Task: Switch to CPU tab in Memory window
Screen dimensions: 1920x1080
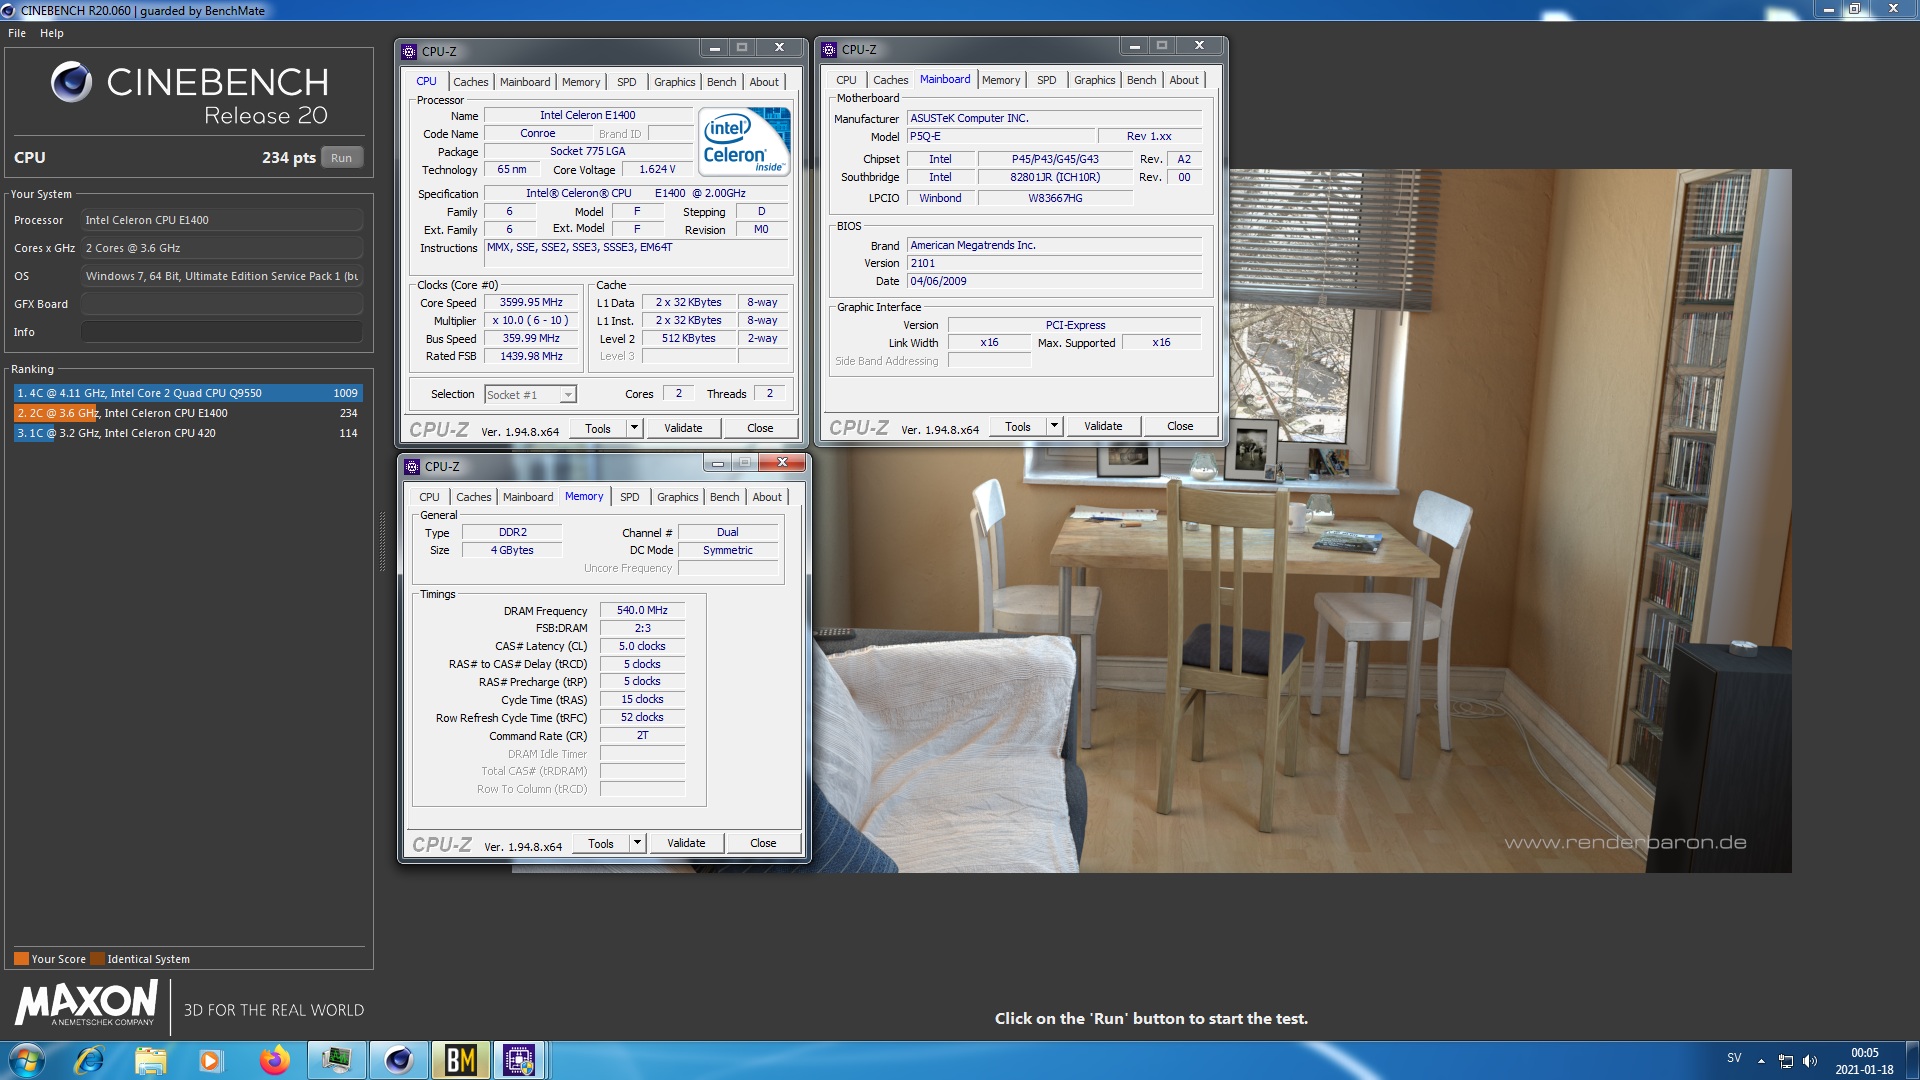Action: point(429,497)
